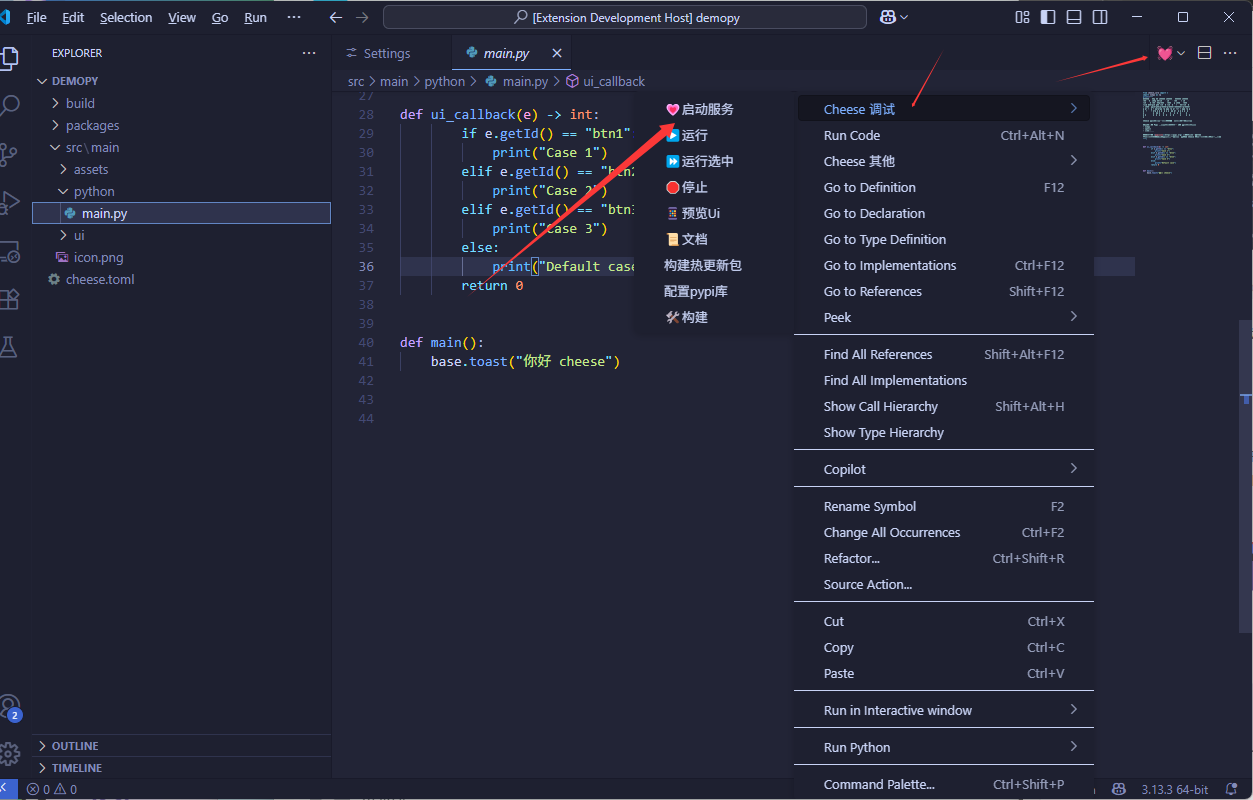Select the main.py editor tab
The width and height of the screenshot is (1253, 800).
(507, 53)
